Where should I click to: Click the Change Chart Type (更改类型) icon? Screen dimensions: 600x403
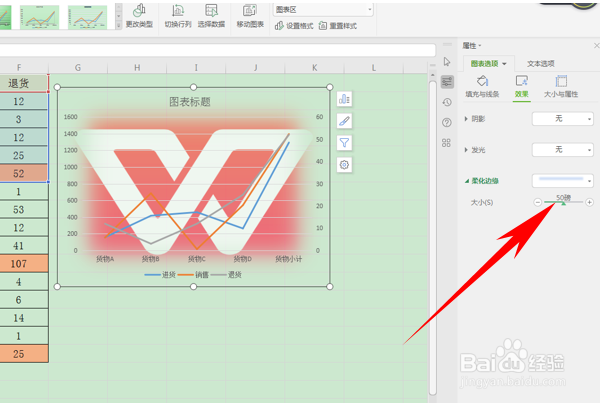tap(139, 15)
